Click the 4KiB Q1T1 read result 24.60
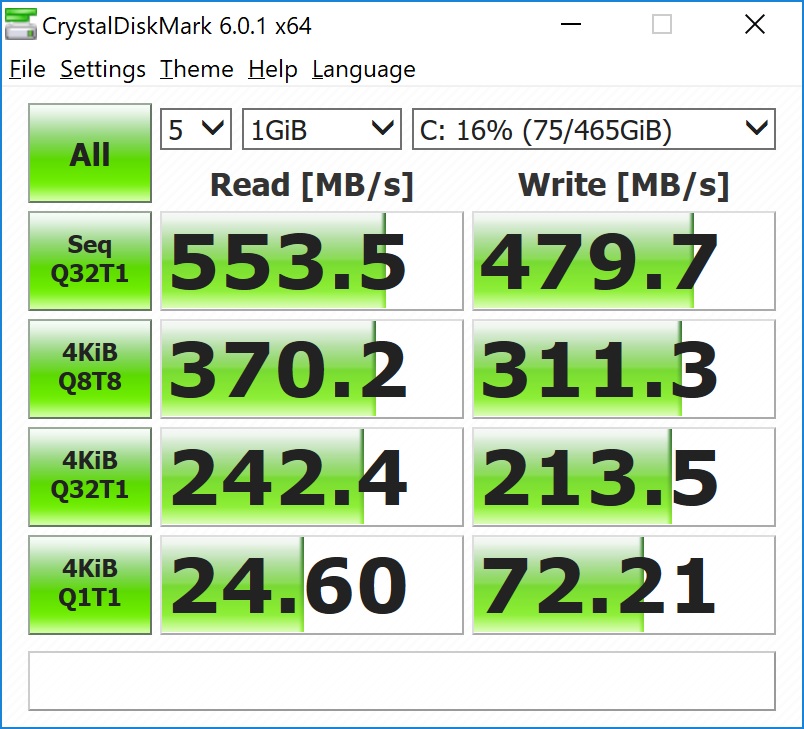 (312, 585)
